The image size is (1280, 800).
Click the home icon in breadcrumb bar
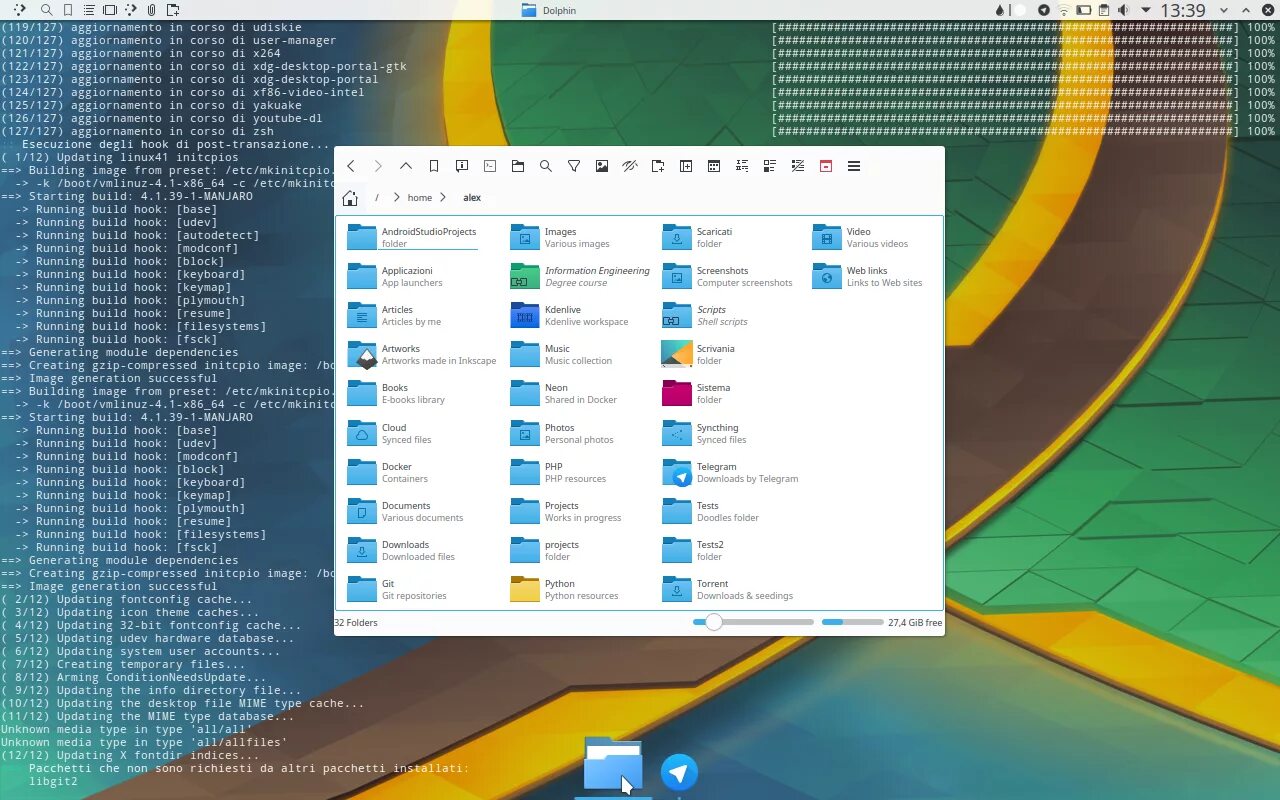click(350, 198)
